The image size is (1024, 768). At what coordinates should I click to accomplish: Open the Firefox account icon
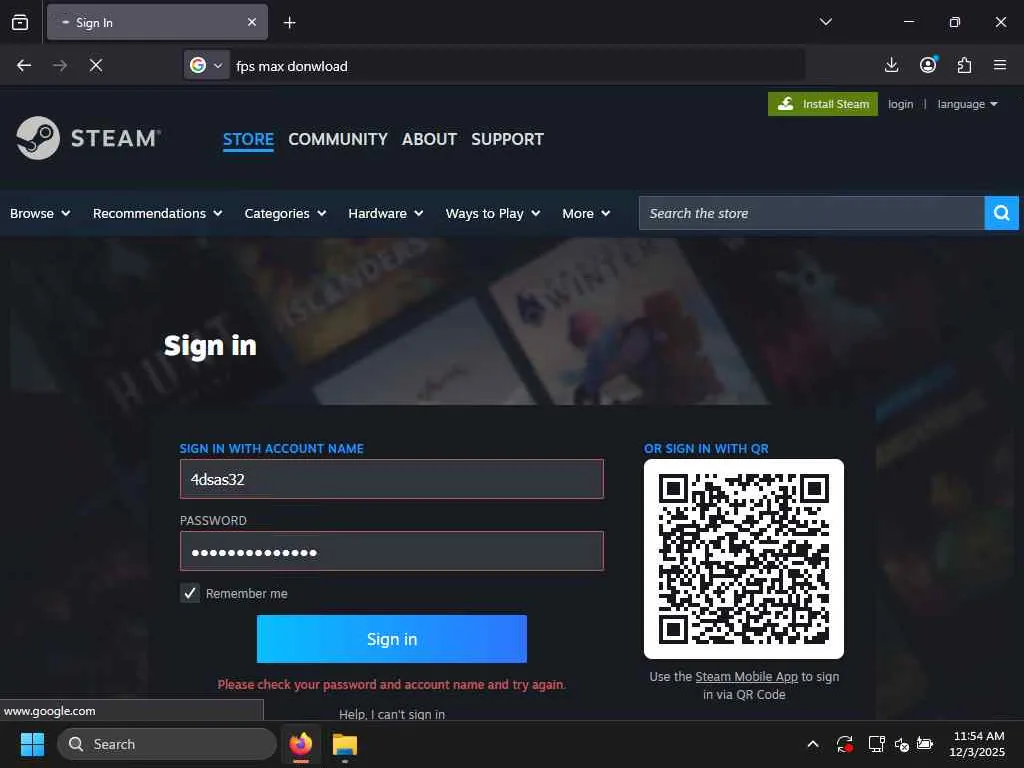point(928,65)
